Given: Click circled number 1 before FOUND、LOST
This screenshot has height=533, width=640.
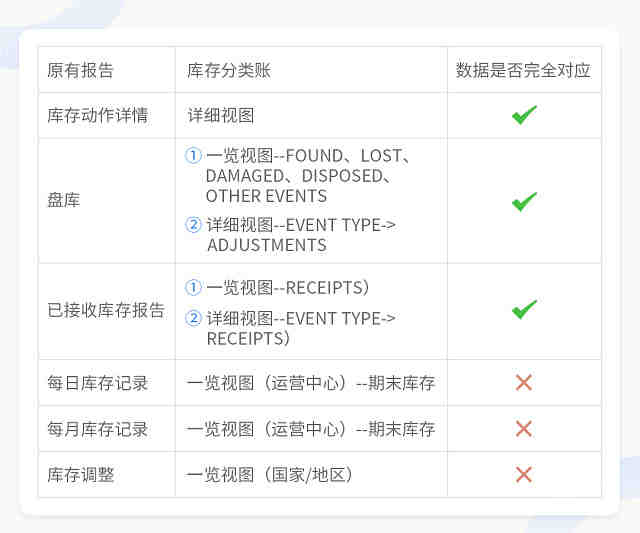Looking at the screenshot, I should click(193, 155).
